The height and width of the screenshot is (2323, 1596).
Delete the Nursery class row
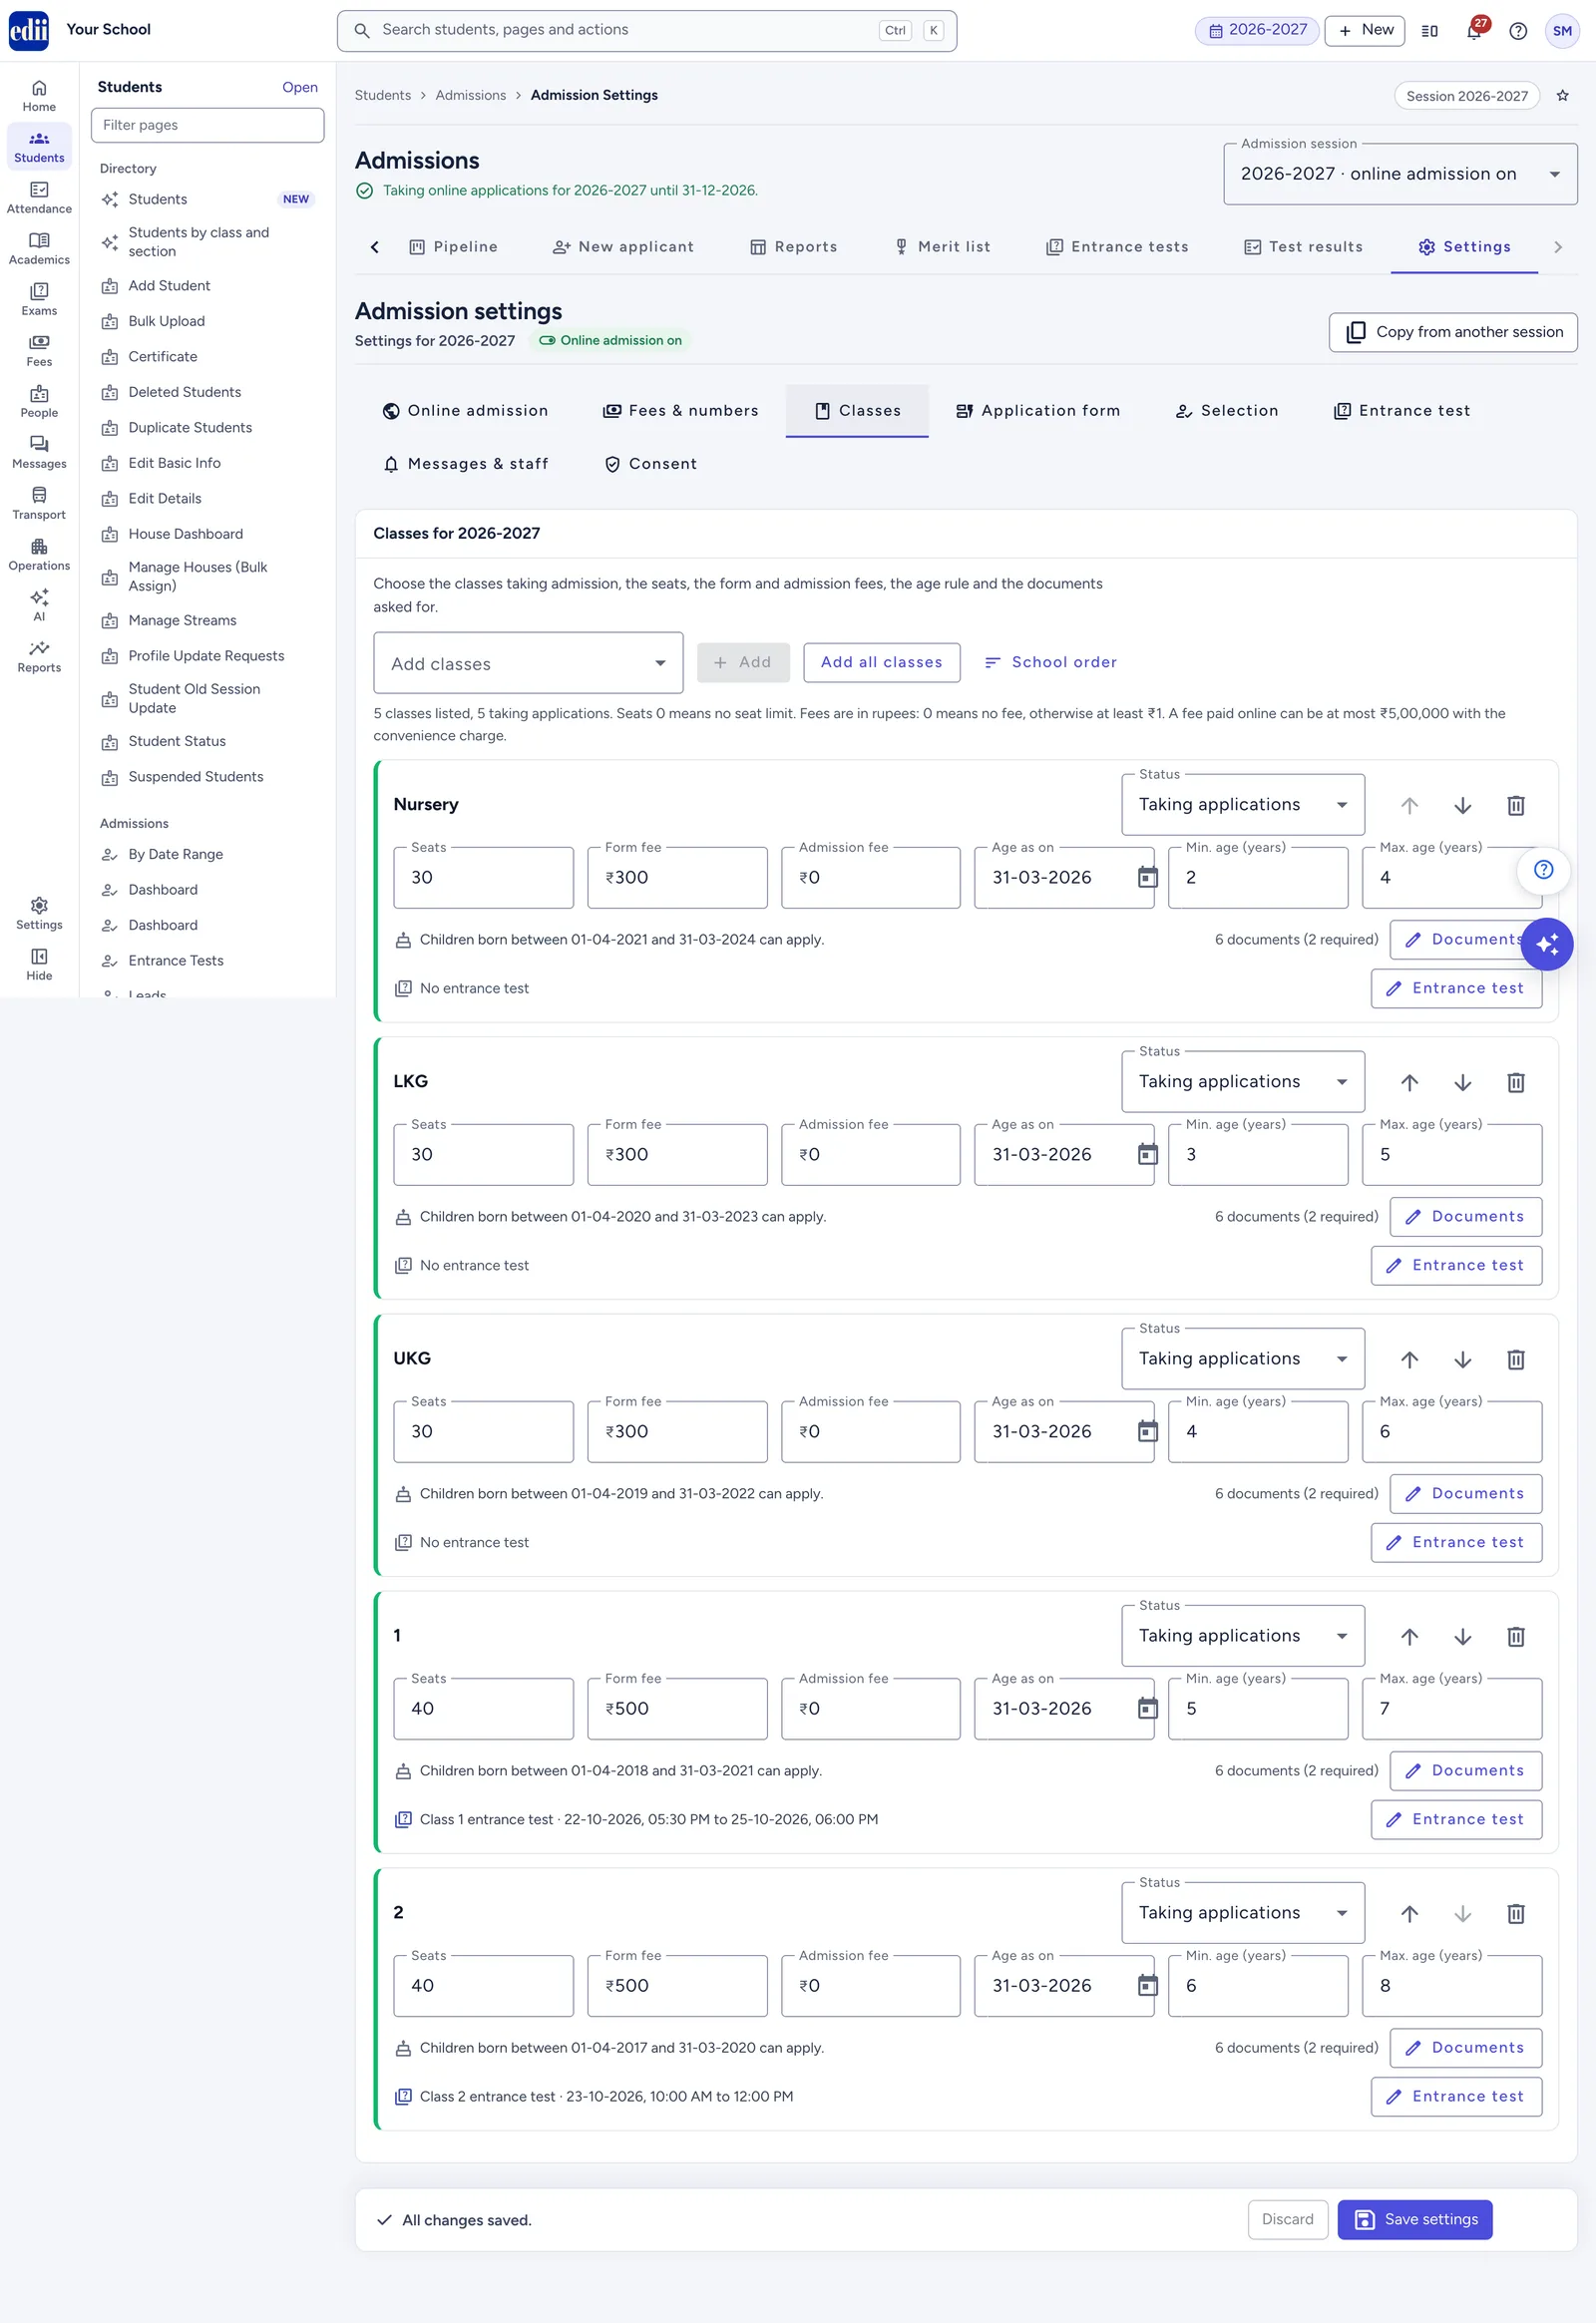point(1516,805)
